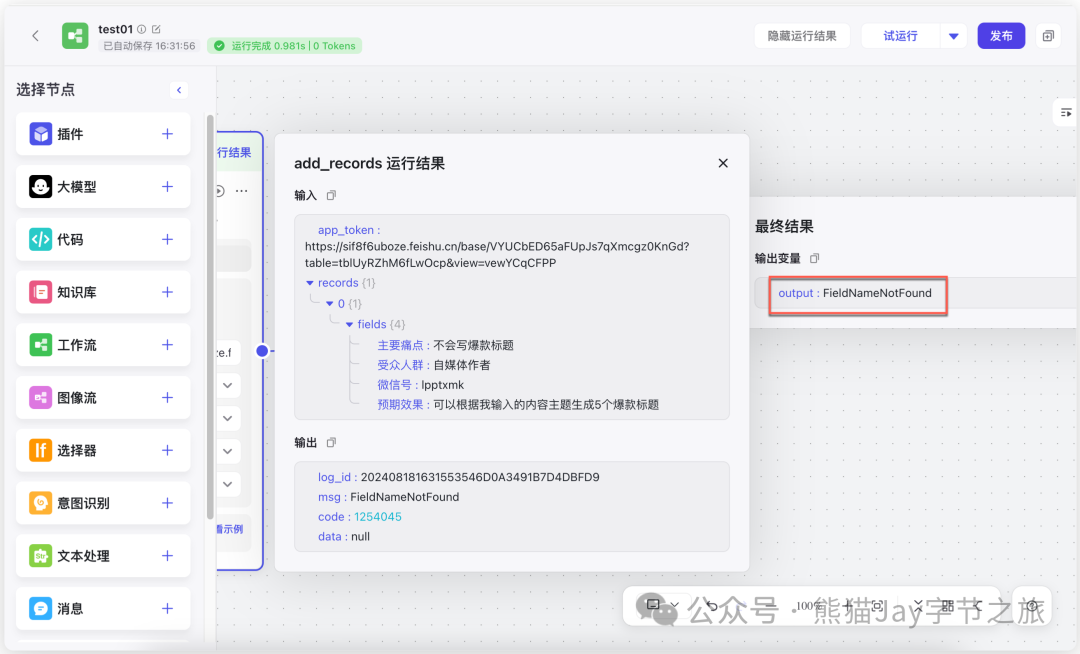Add a 插件 node with plus
The height and width of the screenshot is (654, 1080).
167,134
